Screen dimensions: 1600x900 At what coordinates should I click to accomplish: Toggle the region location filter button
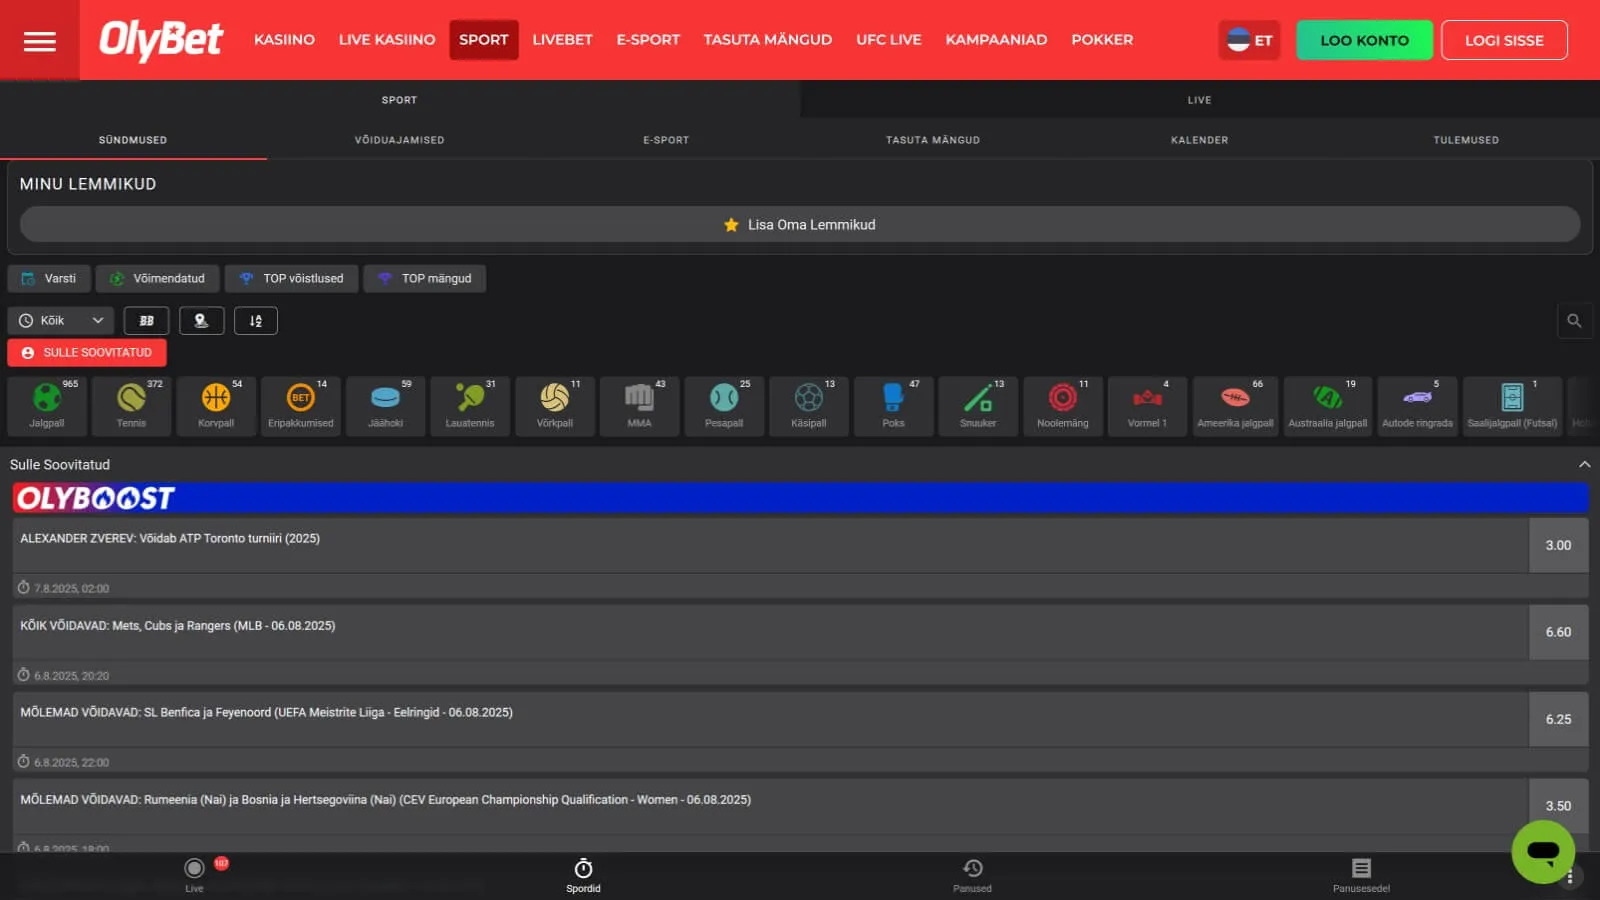201,321
